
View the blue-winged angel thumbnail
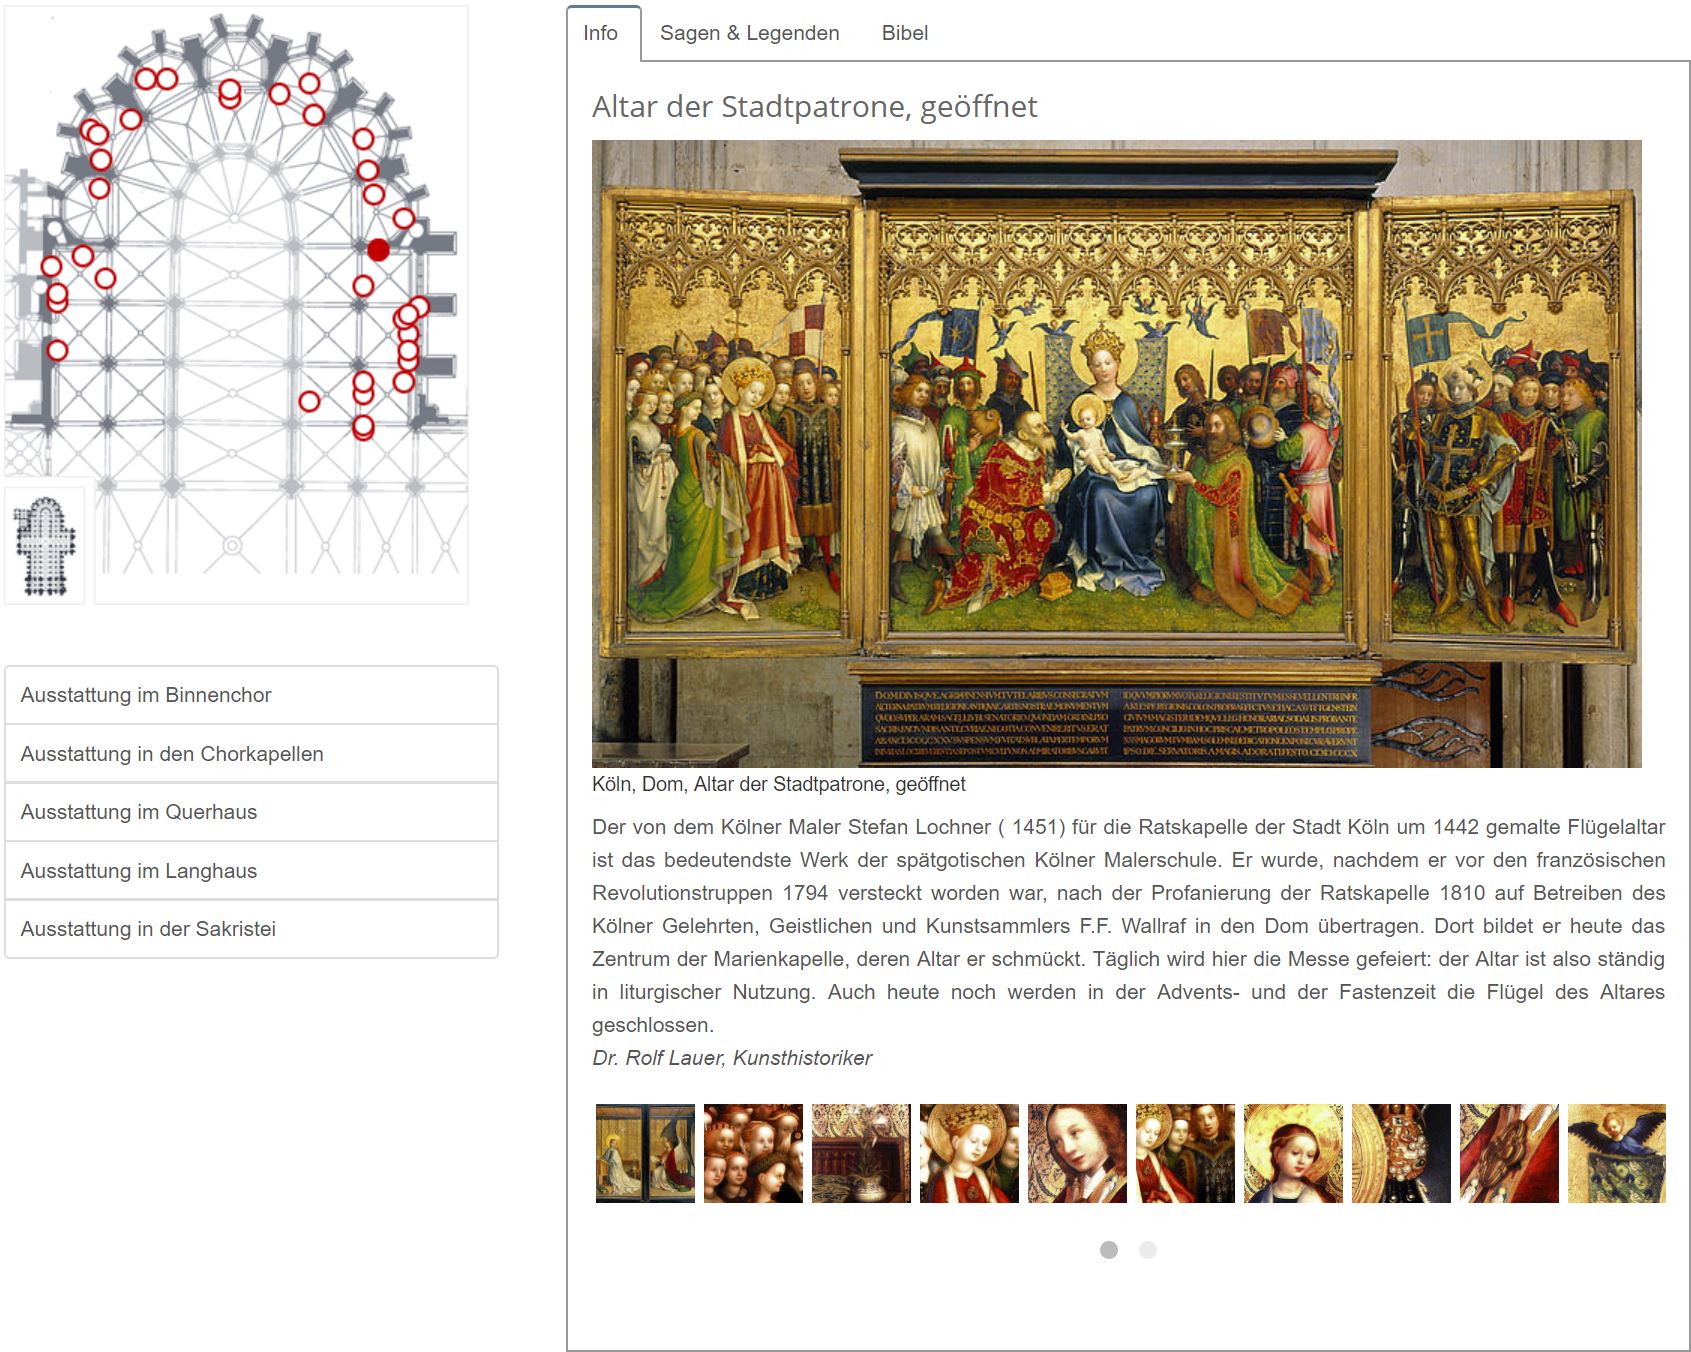point(1616,1153)
